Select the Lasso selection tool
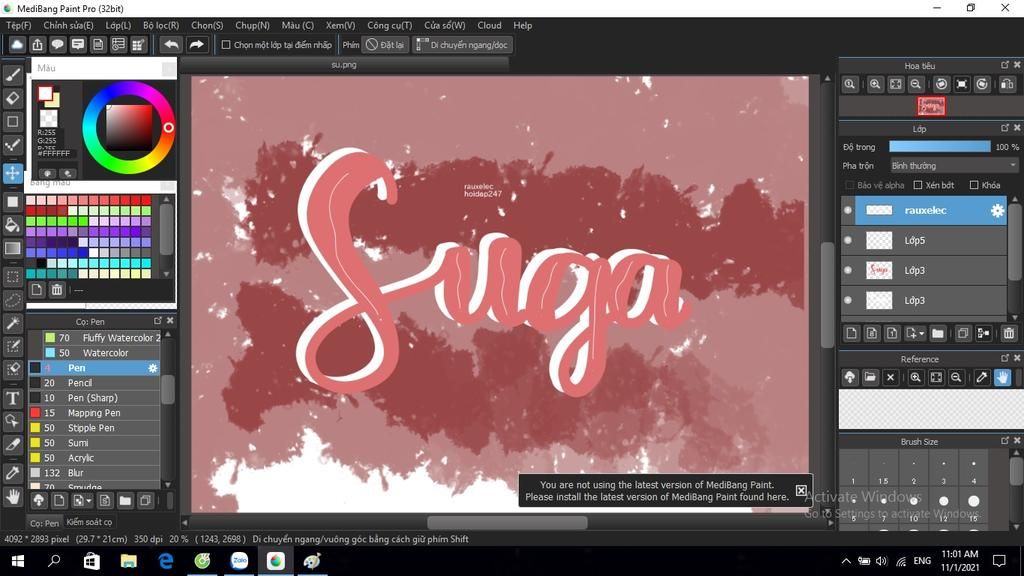 (x=12, y=300)
